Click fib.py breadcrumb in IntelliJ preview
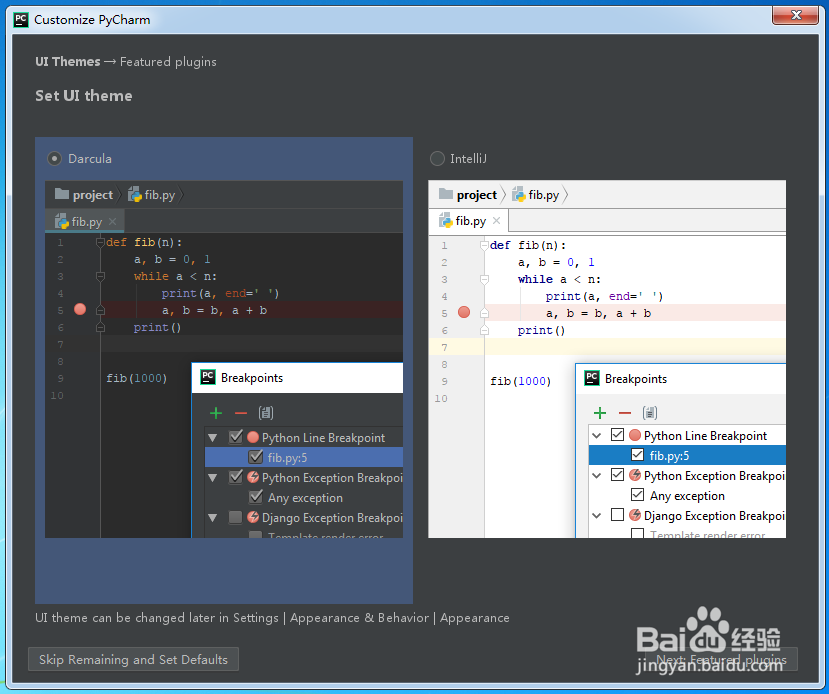The height and width of the screenshot is (694, 829). [536, 195]
